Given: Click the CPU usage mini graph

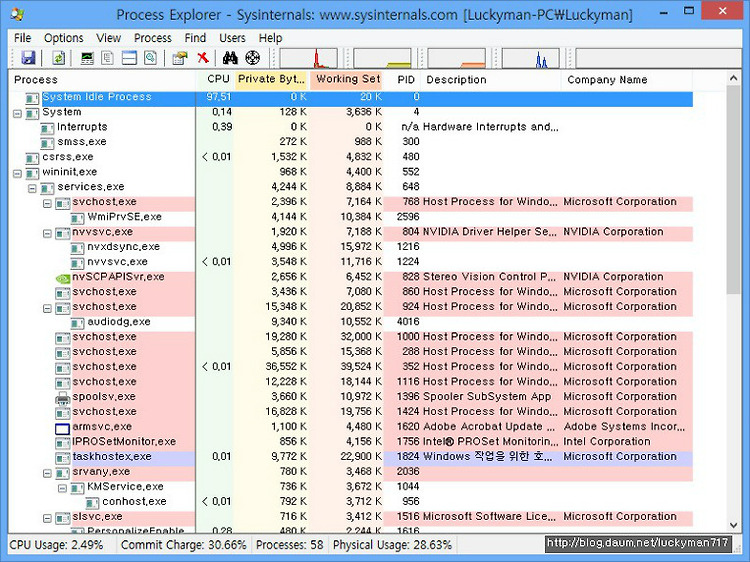Looking at the screenshot, I should click(x=309, y=58).
